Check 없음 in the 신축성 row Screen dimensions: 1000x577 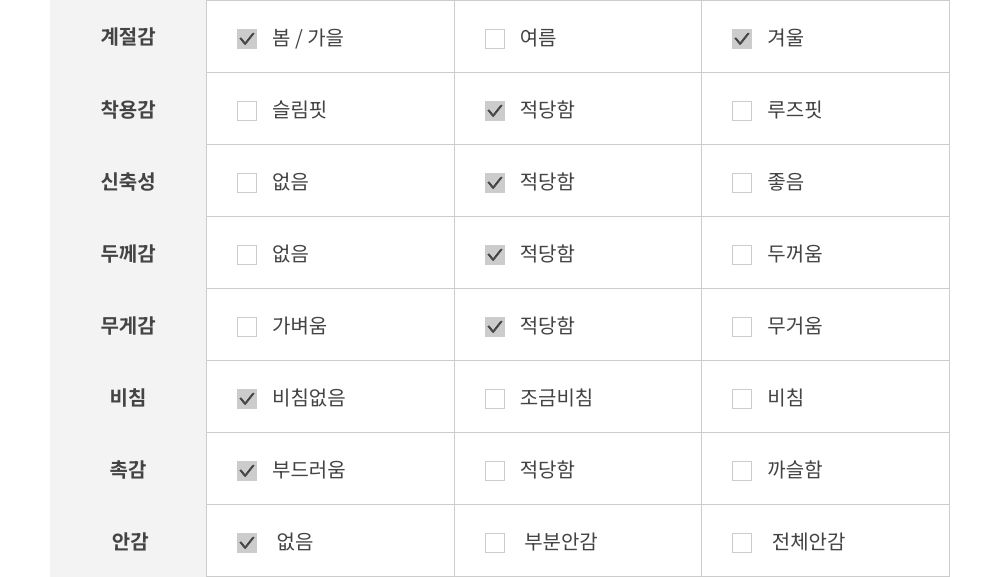[x=247, y=183]
